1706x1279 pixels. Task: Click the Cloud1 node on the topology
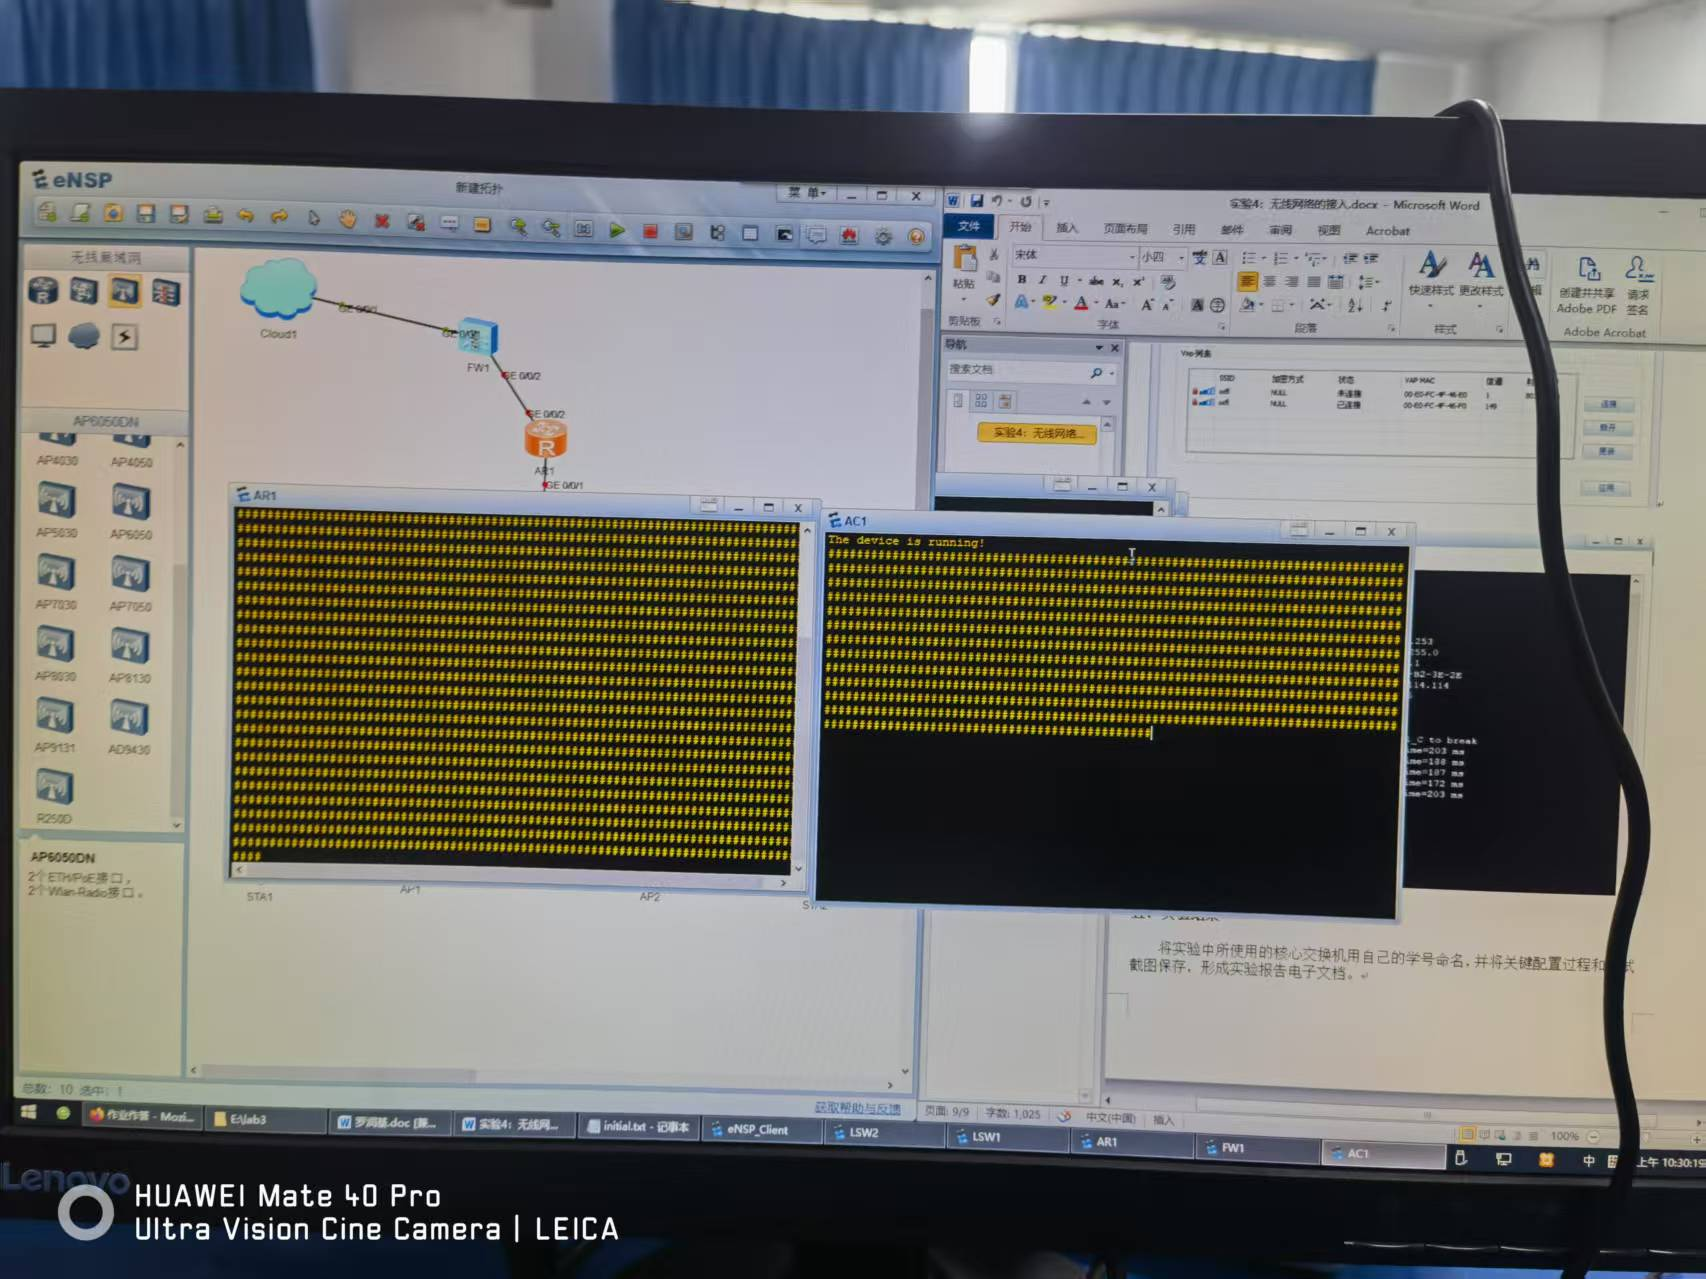coord(278,290)
